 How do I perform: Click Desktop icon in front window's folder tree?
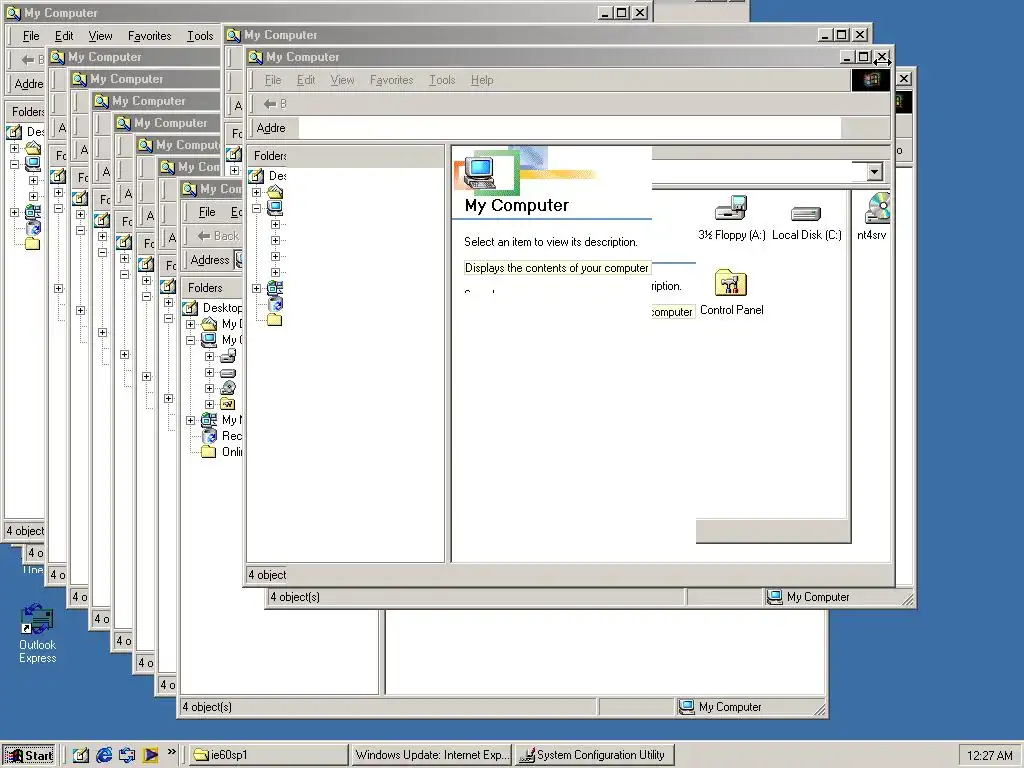pos(257,176)
